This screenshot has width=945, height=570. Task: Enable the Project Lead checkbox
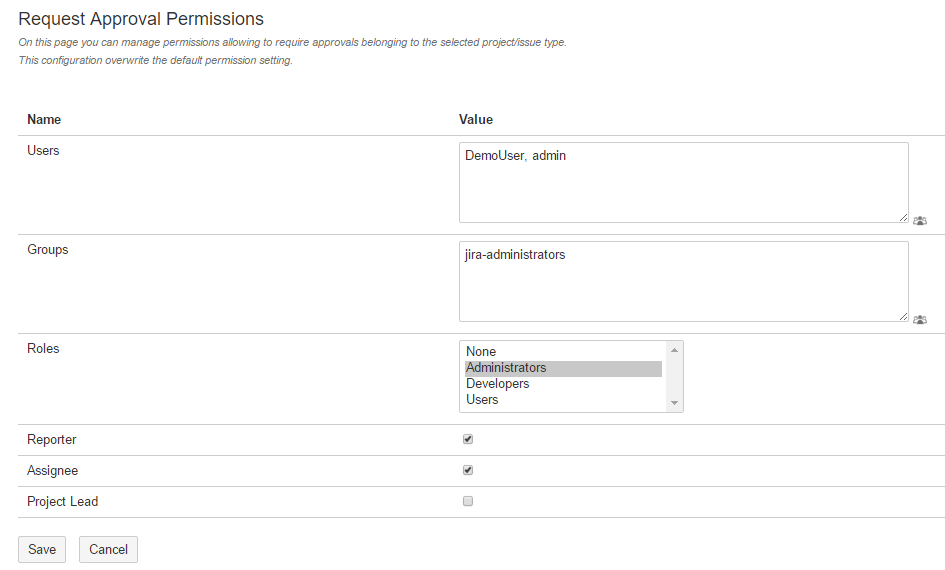467,501
